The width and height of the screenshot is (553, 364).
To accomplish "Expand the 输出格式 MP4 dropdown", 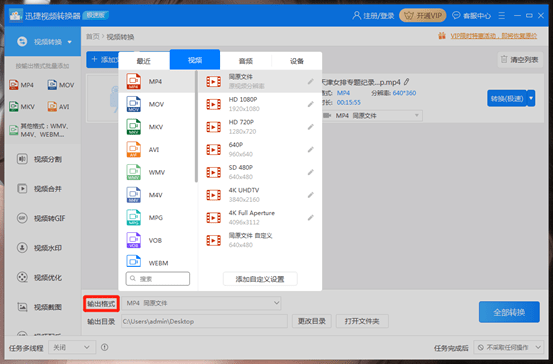I will tap(201, 303).
